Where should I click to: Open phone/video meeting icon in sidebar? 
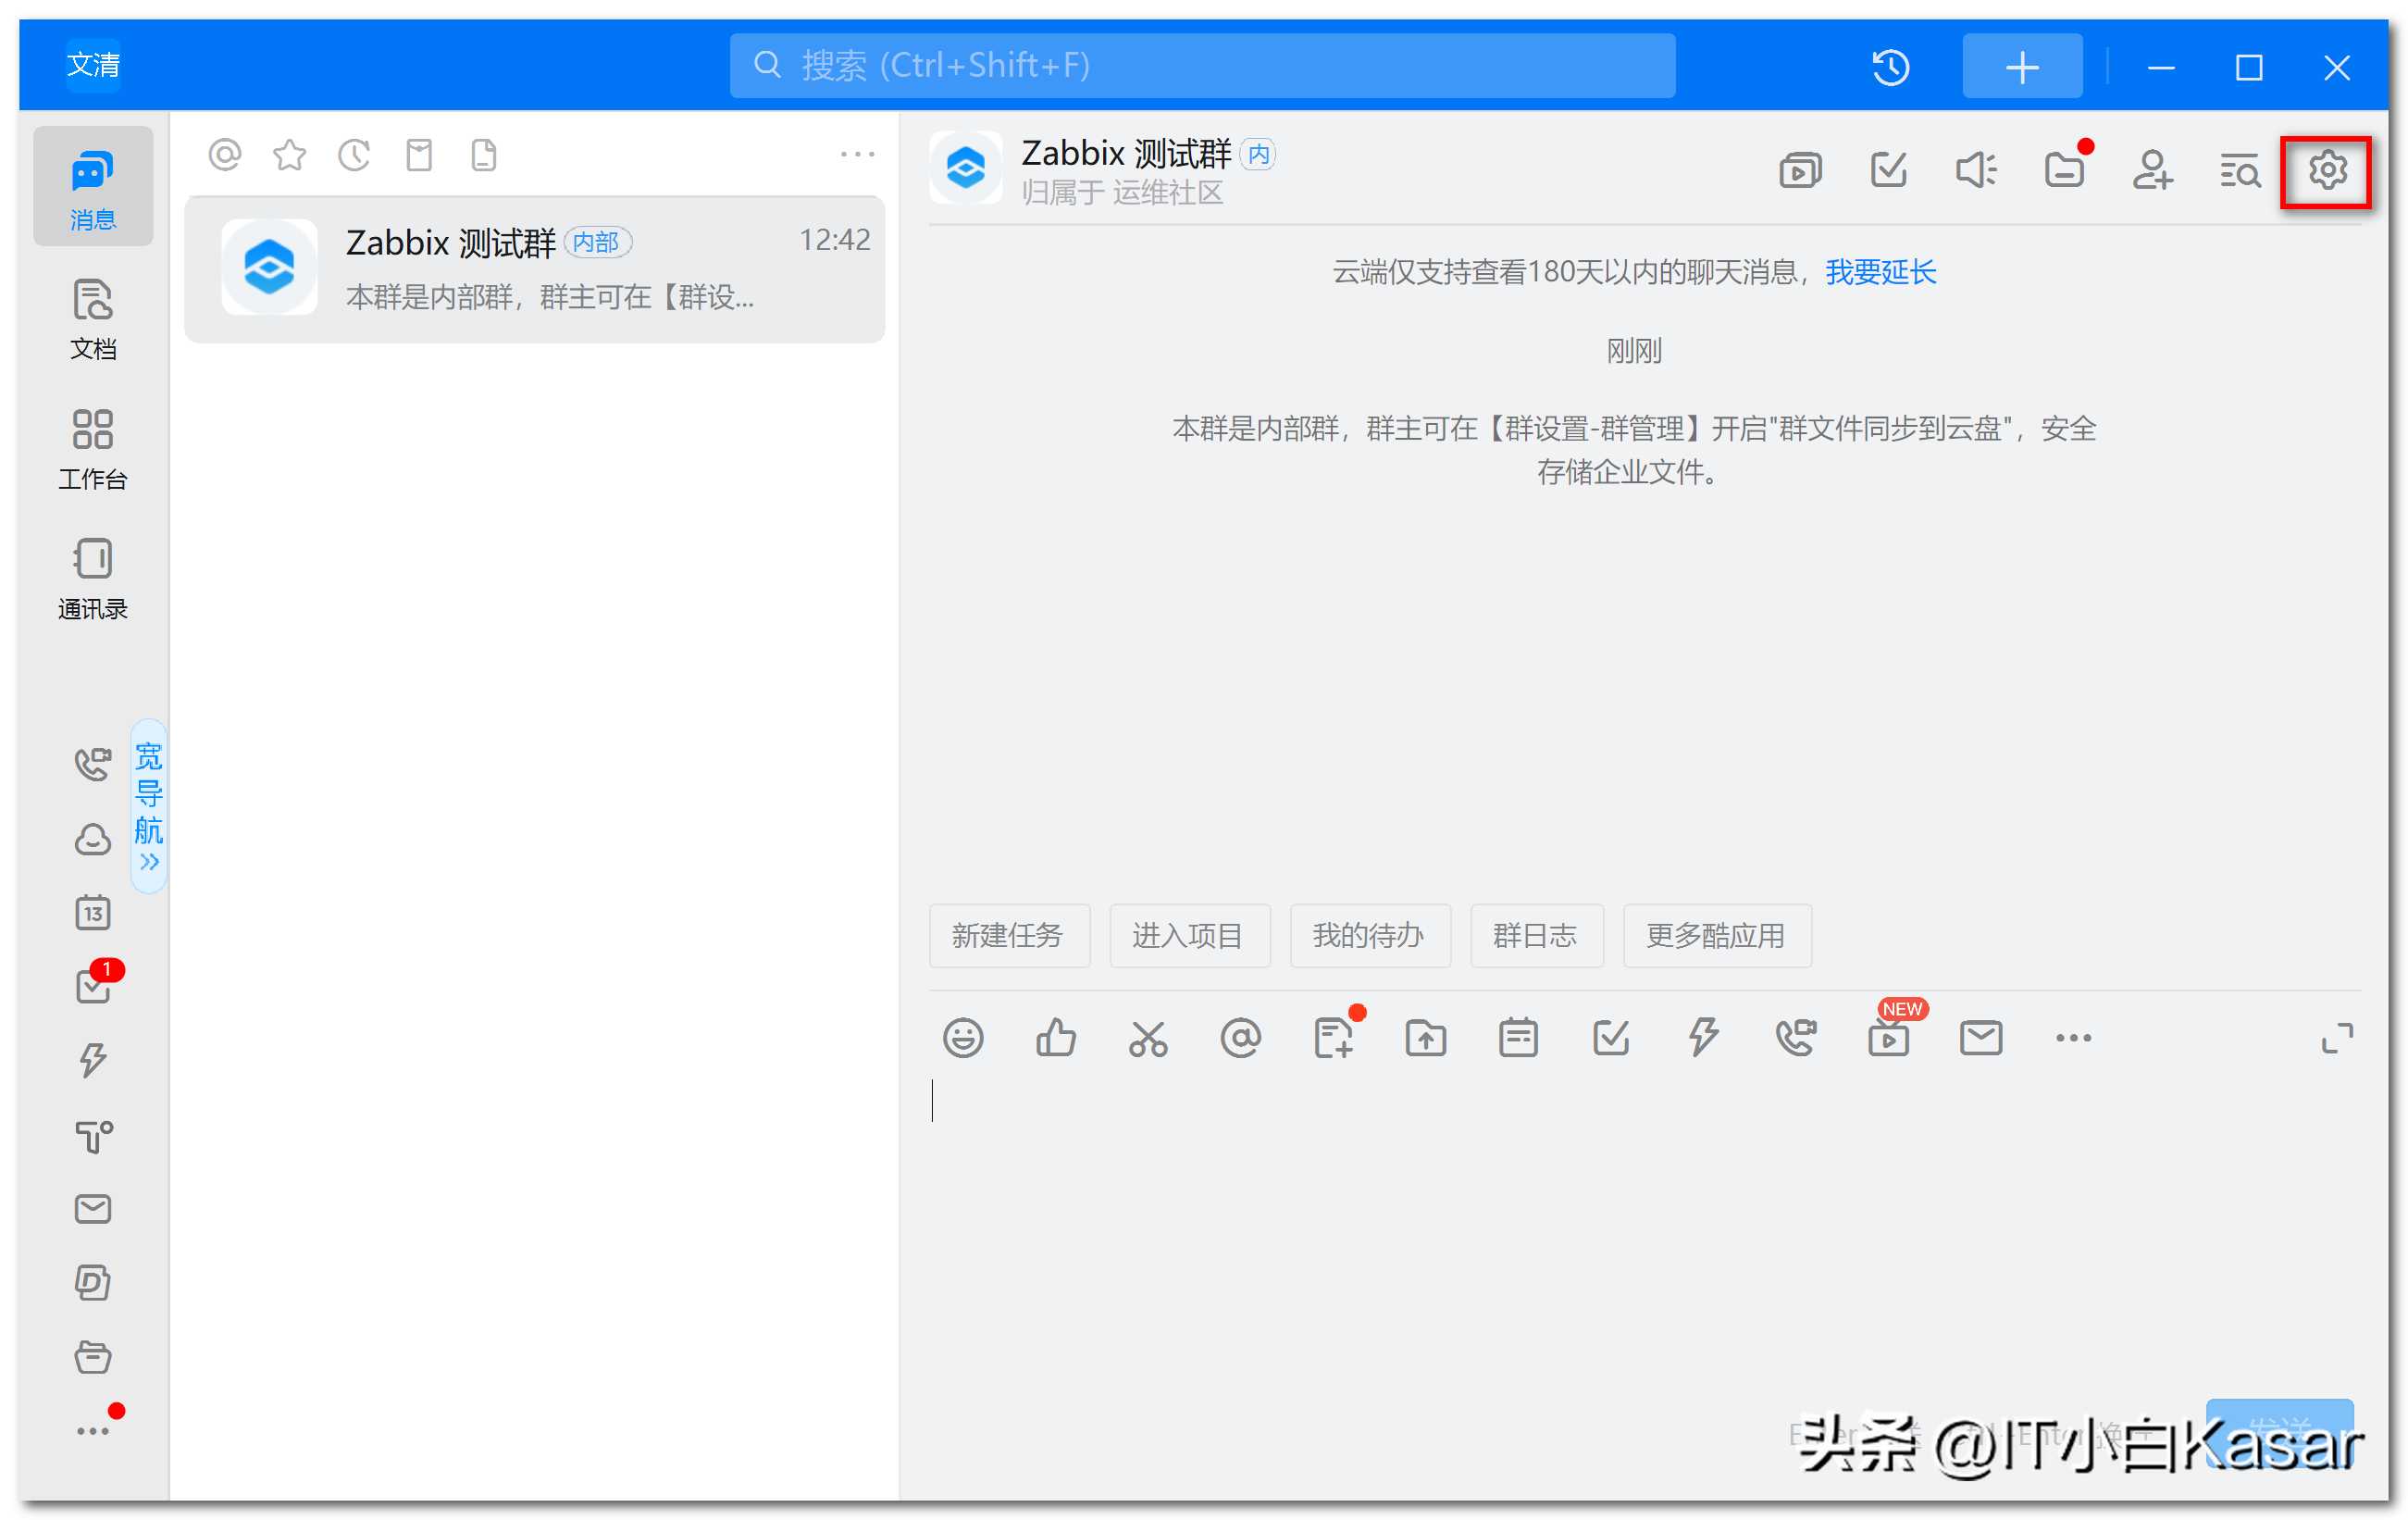click(x=93, y=765)
